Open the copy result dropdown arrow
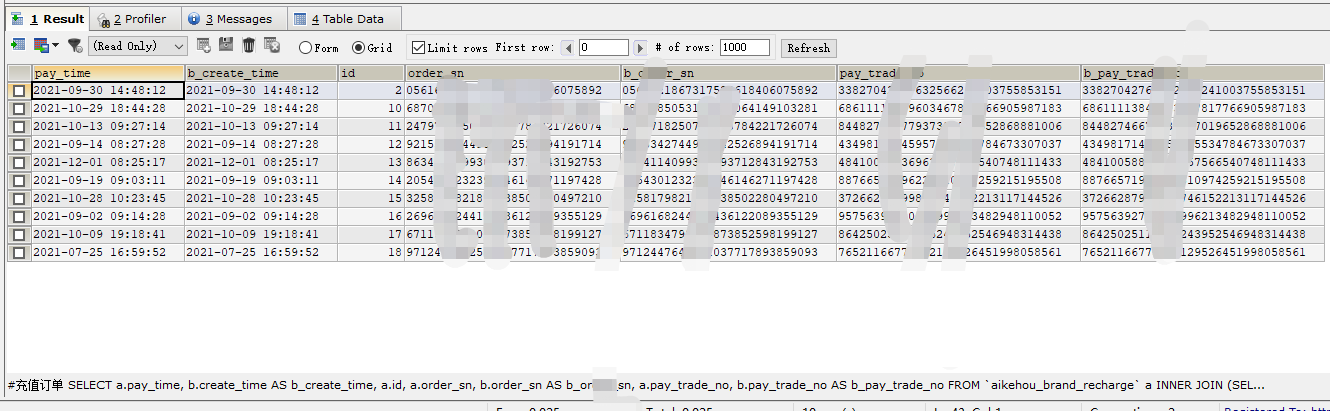Image resolution: width=1330 pixels, height=411 pixels. point(55,45)
